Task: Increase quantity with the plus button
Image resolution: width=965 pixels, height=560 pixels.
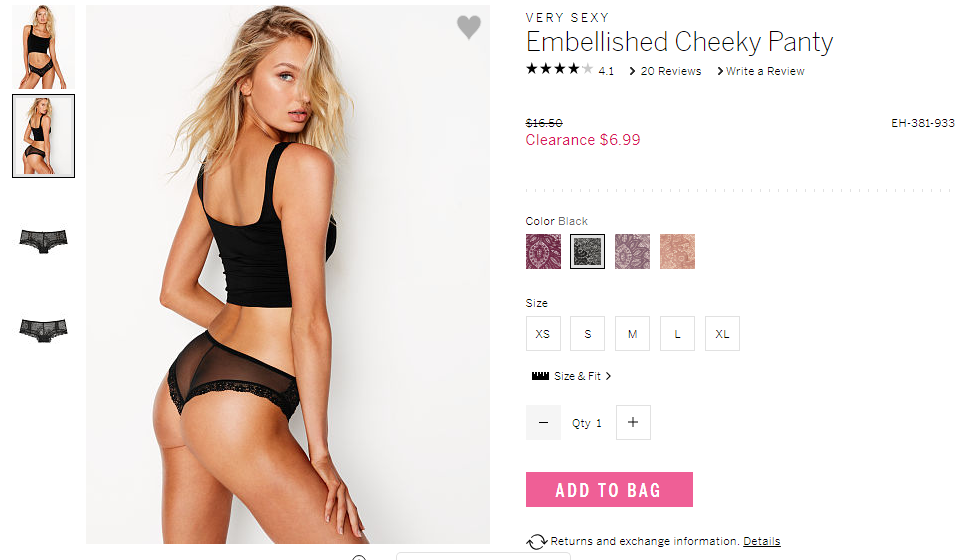Action: (633, 422)
